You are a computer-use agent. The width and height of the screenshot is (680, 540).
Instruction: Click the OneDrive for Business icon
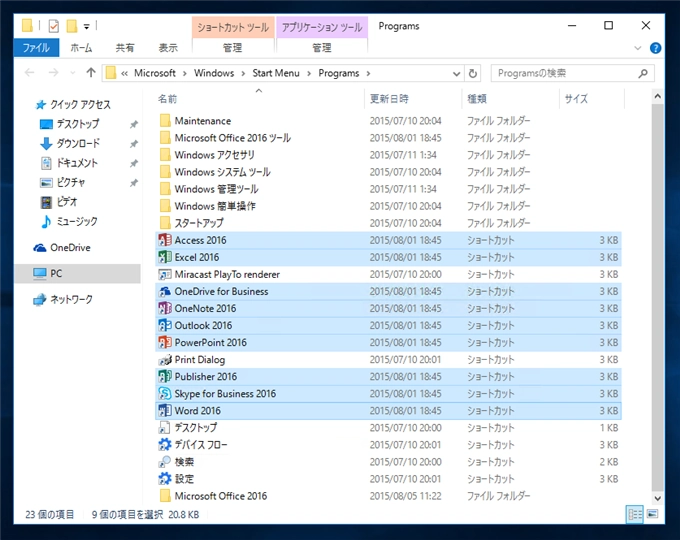165,291
